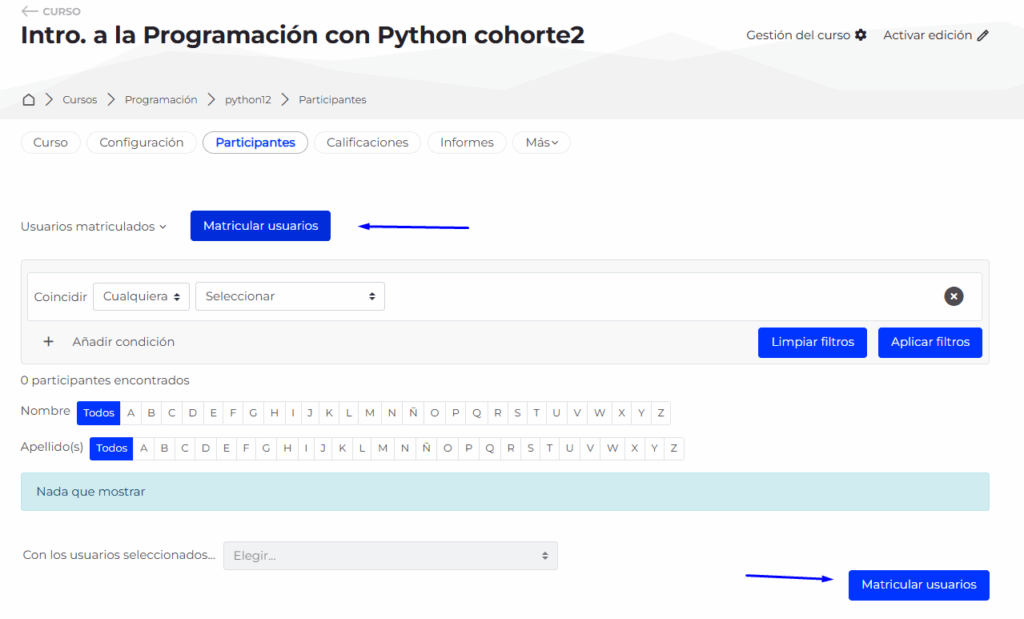Click the plus icon for Añadir condición
Image resolution: width=1024 pixels, height=619 pixels.
point(48,342)
